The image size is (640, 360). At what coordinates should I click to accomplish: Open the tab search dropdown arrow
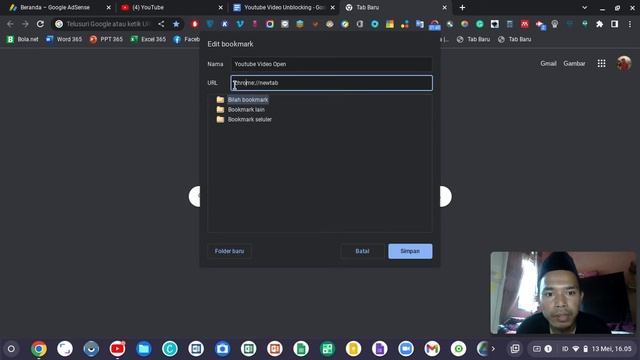(x=584, y=7)
